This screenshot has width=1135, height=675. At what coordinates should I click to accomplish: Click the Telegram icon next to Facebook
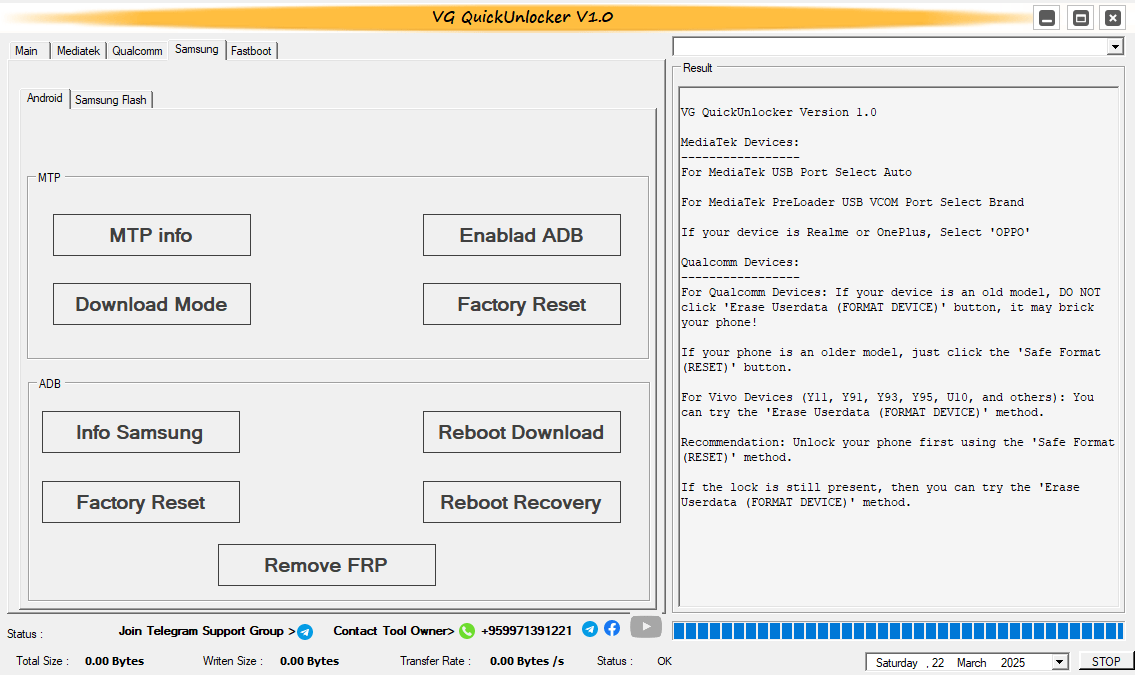pyautogui.click(x=590, y=629)
